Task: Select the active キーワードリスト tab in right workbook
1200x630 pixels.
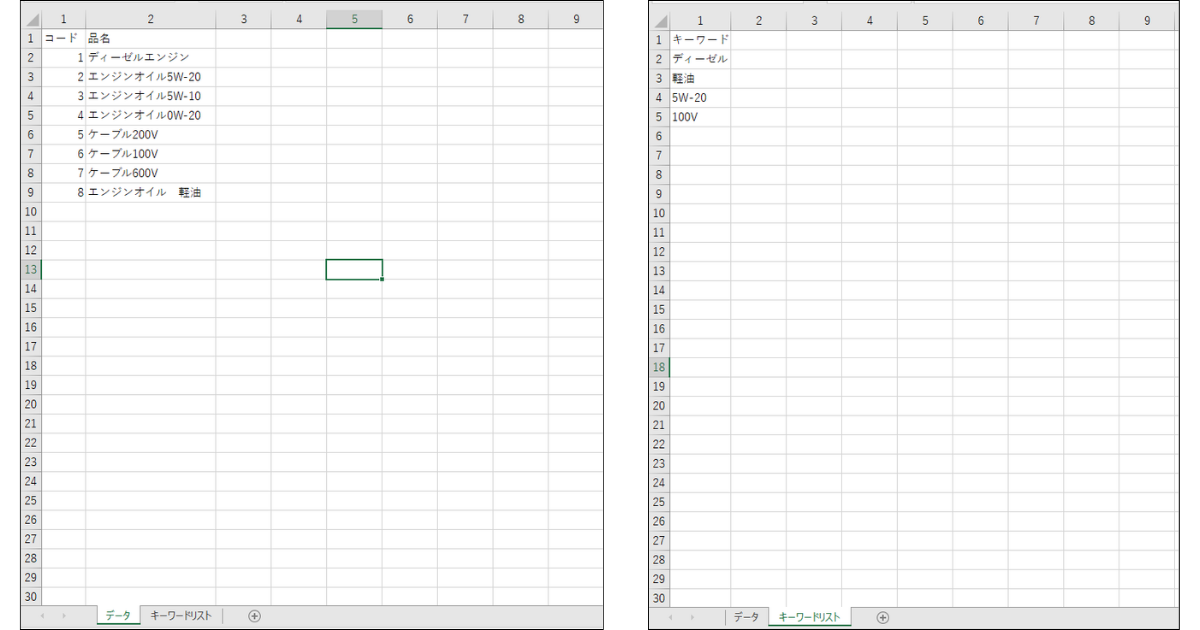Action: click(x=809, y=617)
